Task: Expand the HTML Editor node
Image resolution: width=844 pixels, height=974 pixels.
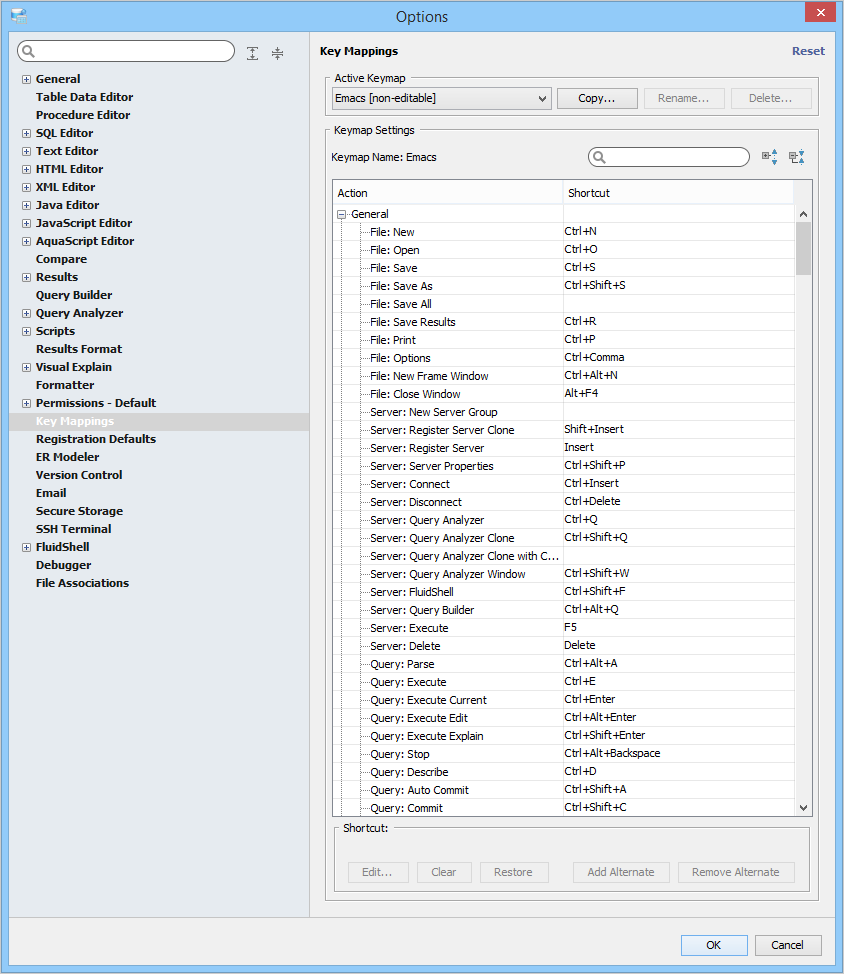Action: [x=26, y=170]
